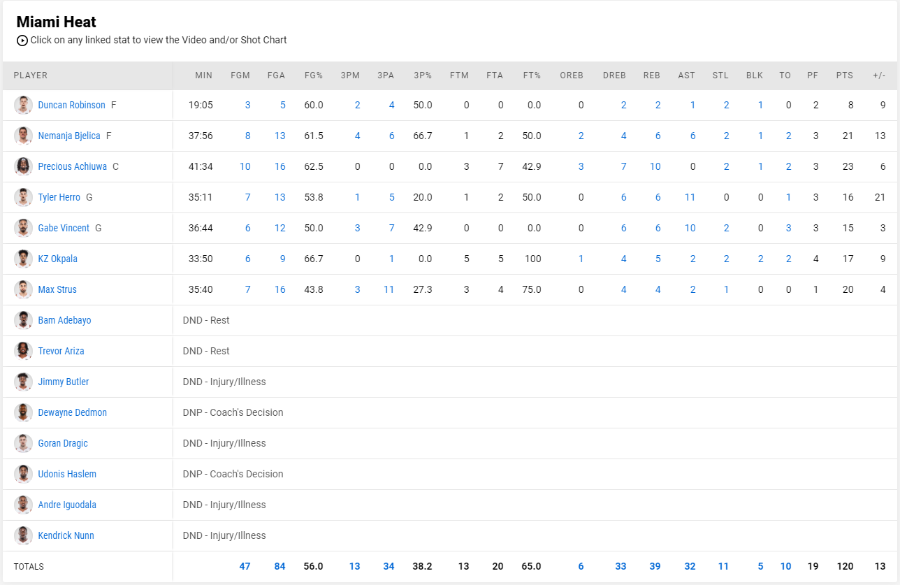900x585 pixels.
Task: Open Goran Dragic's player page
Action: coord(63,443)
